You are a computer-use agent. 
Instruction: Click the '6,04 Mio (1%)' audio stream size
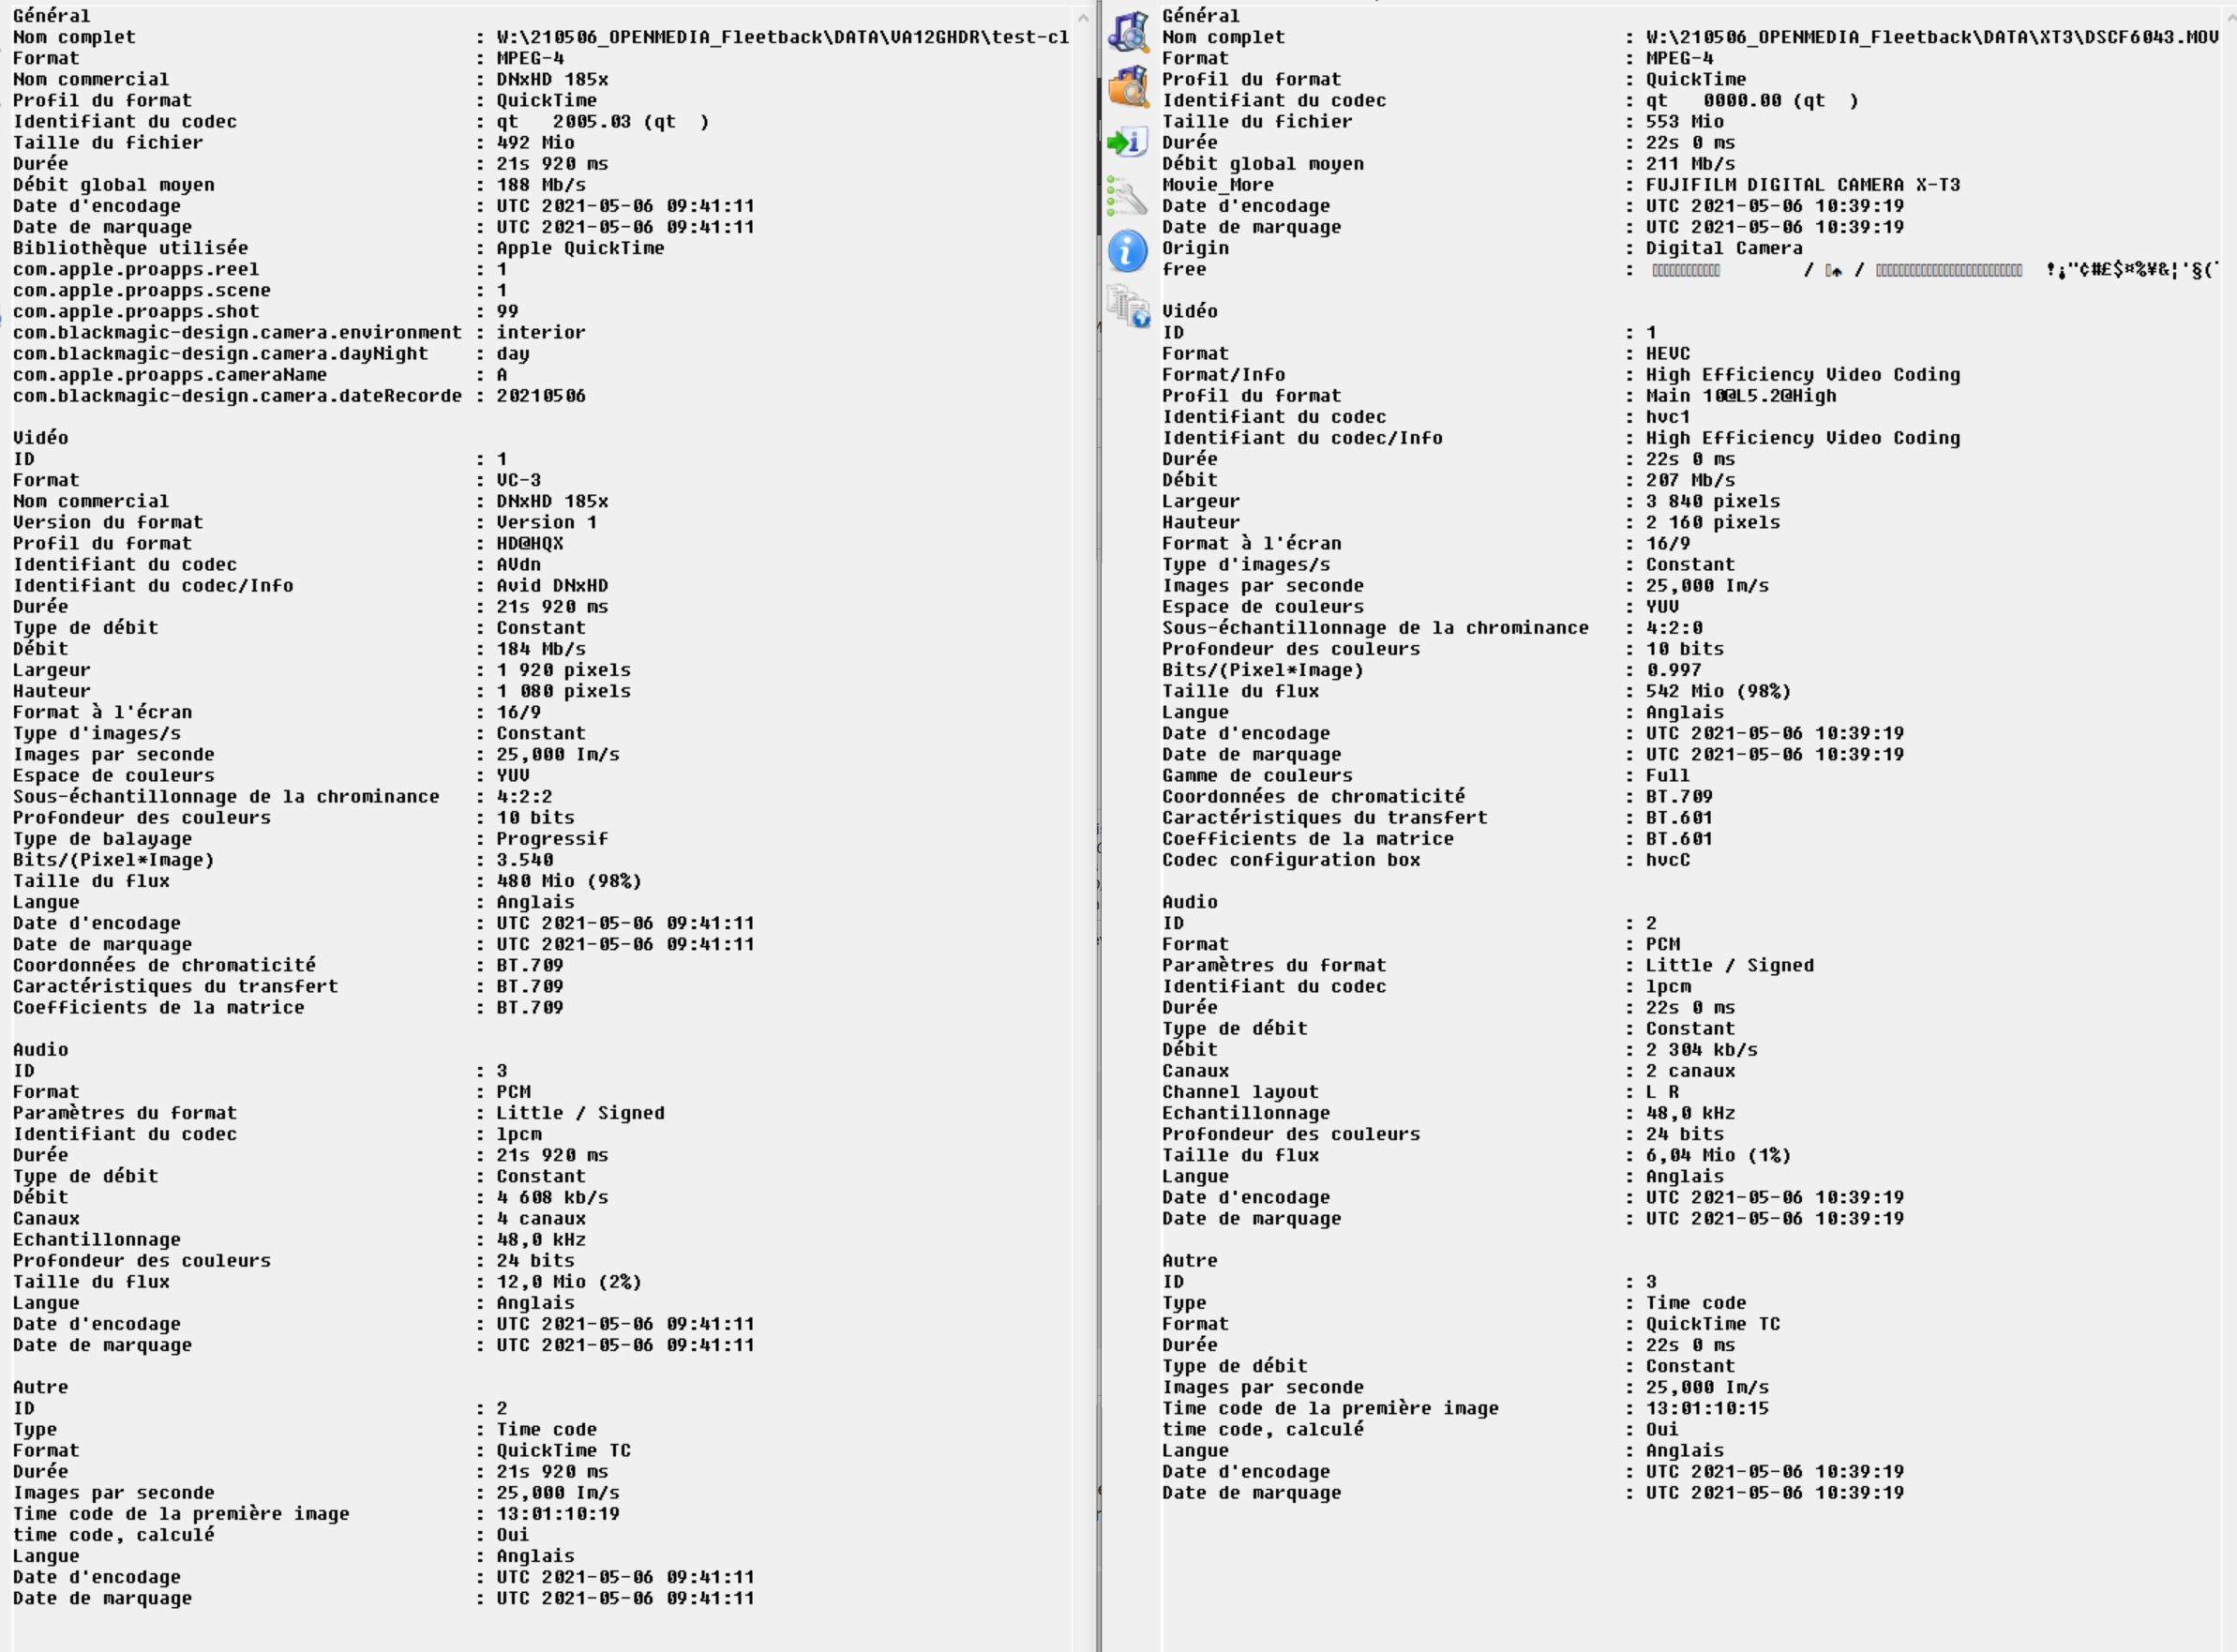(x=1719, y=1155)
